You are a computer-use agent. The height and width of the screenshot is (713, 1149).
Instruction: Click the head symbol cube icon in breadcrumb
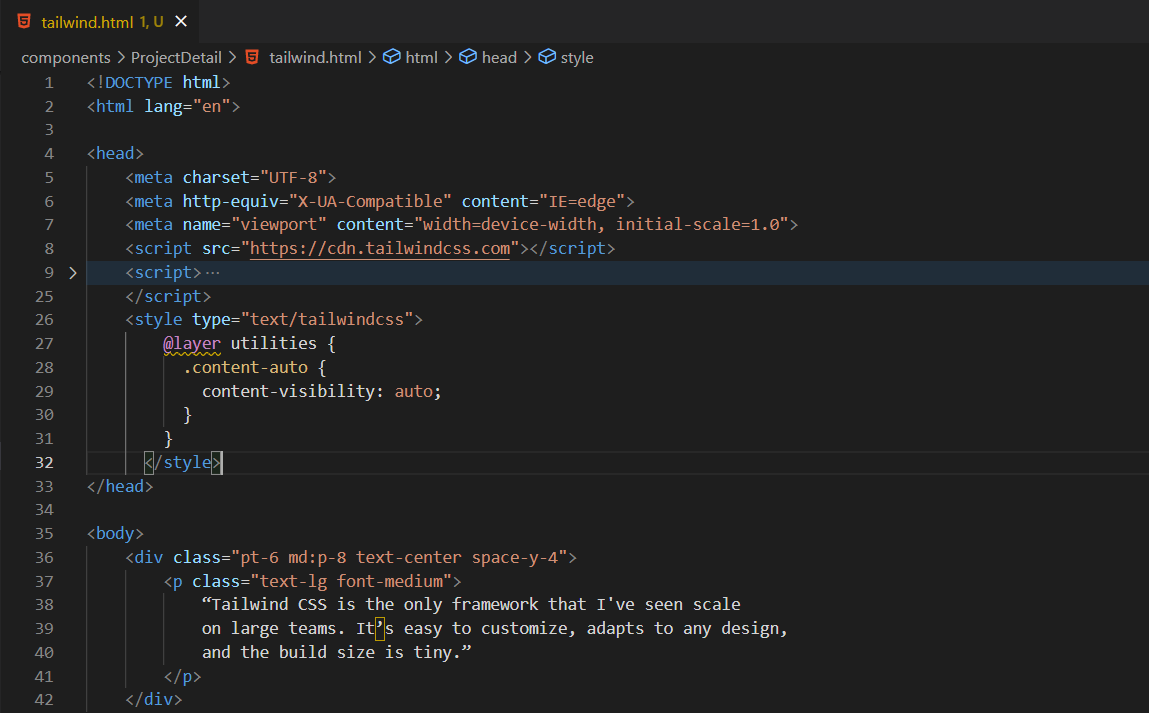(x=468, y=57)
